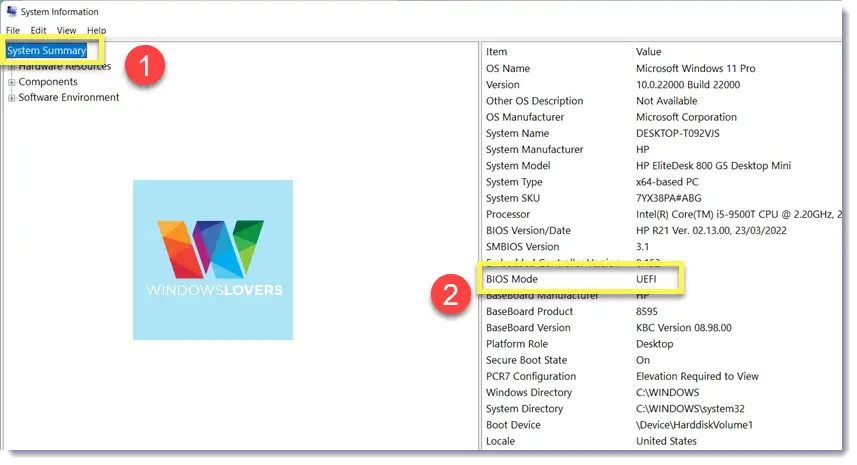Screen dimensions: 857x465
Task: Select the Software Environment tree item
Action: click(x=69, y=97)
